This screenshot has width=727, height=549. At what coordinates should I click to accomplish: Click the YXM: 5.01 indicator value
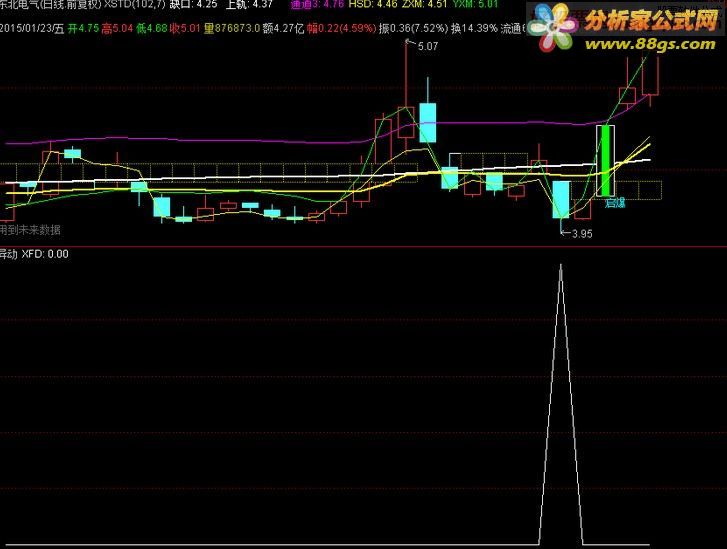click(475, 5)
